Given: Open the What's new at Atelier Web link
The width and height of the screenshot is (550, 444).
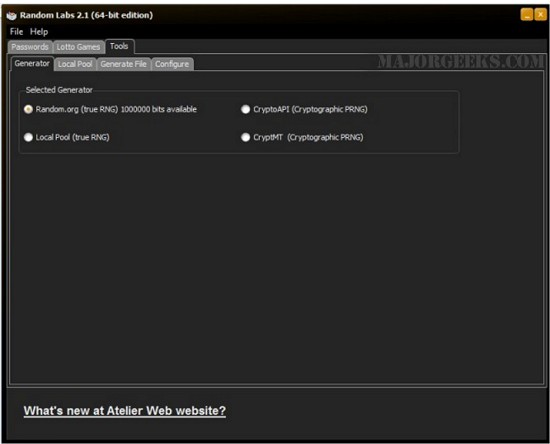Looking at the screenshot, I should click(125, 411).
